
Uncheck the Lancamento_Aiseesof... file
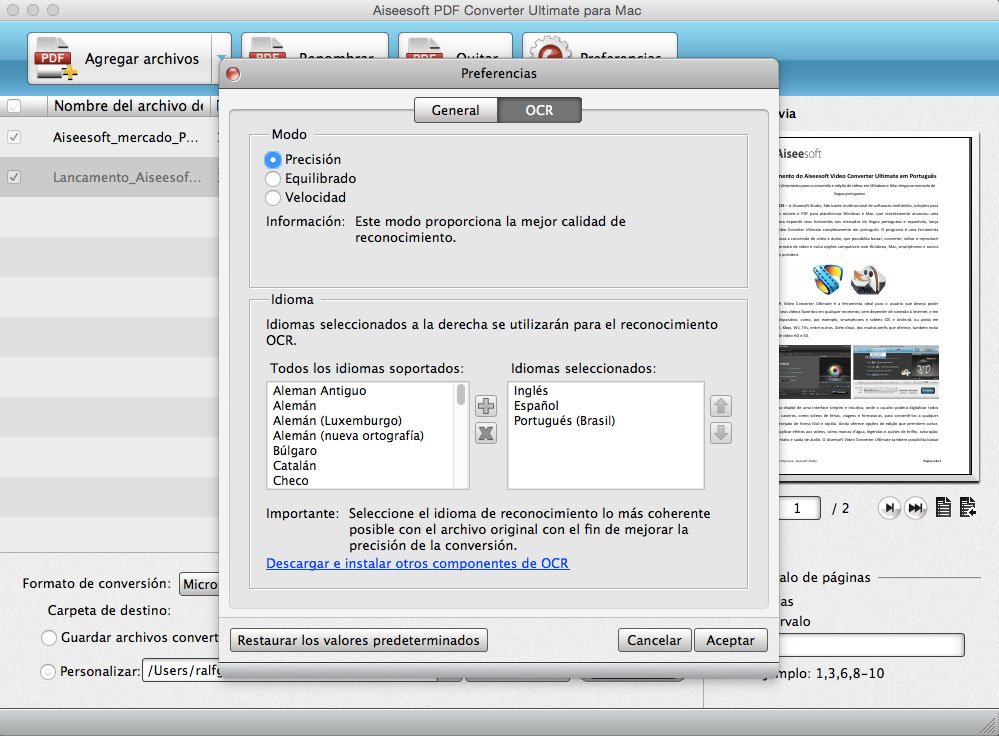pos(13,177)
